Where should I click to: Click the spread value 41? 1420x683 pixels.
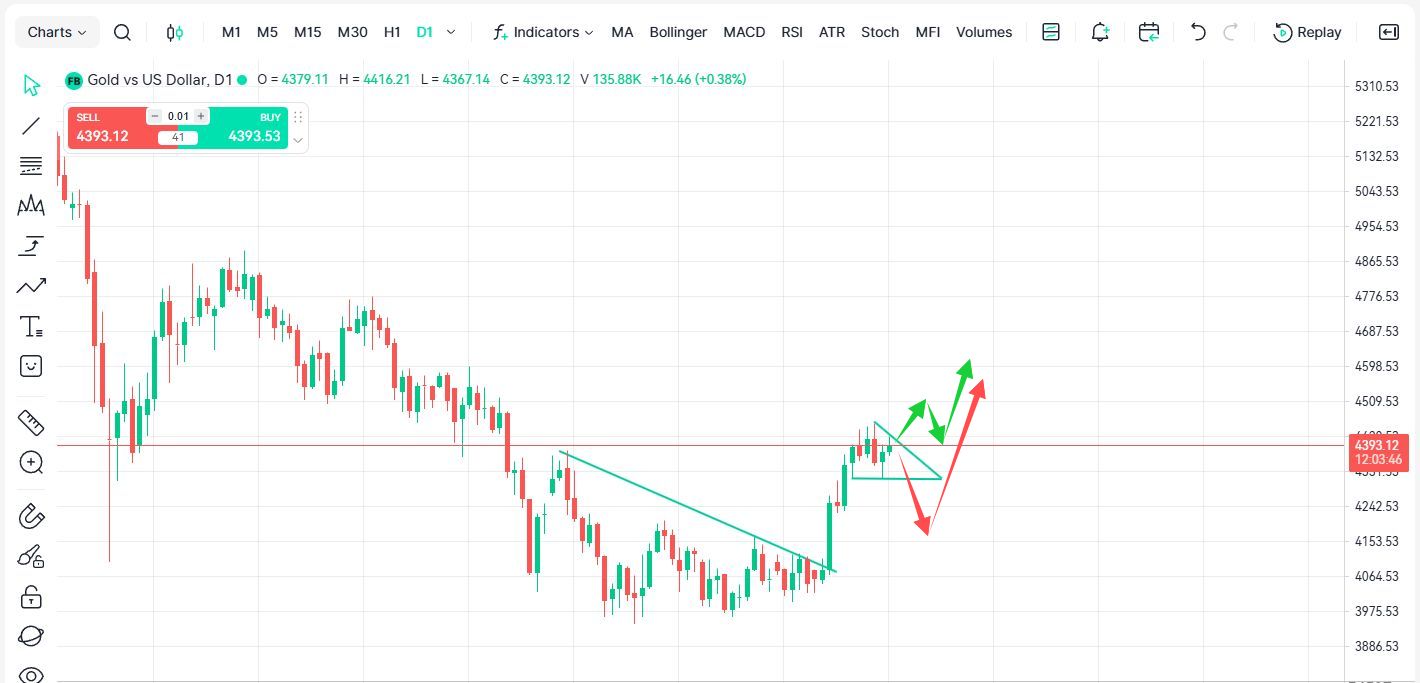pyautogui.click(x=178, y=138)
